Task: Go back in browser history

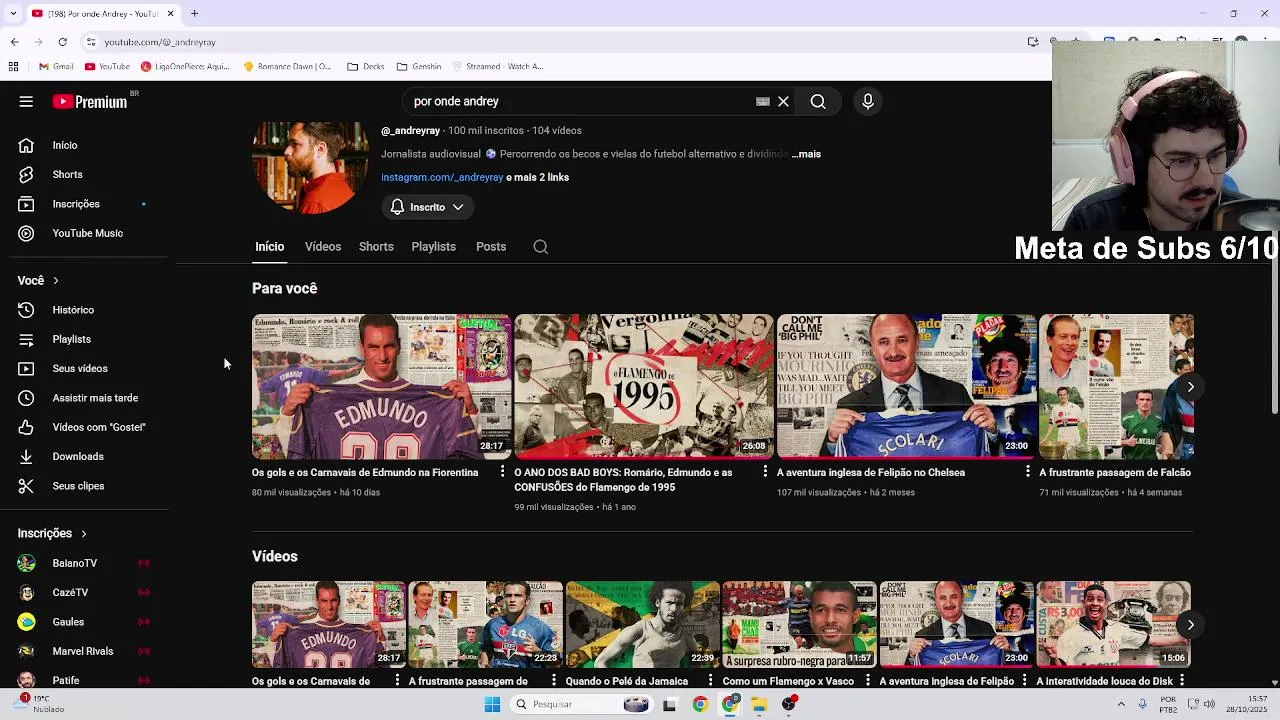Action: [15, 42]
